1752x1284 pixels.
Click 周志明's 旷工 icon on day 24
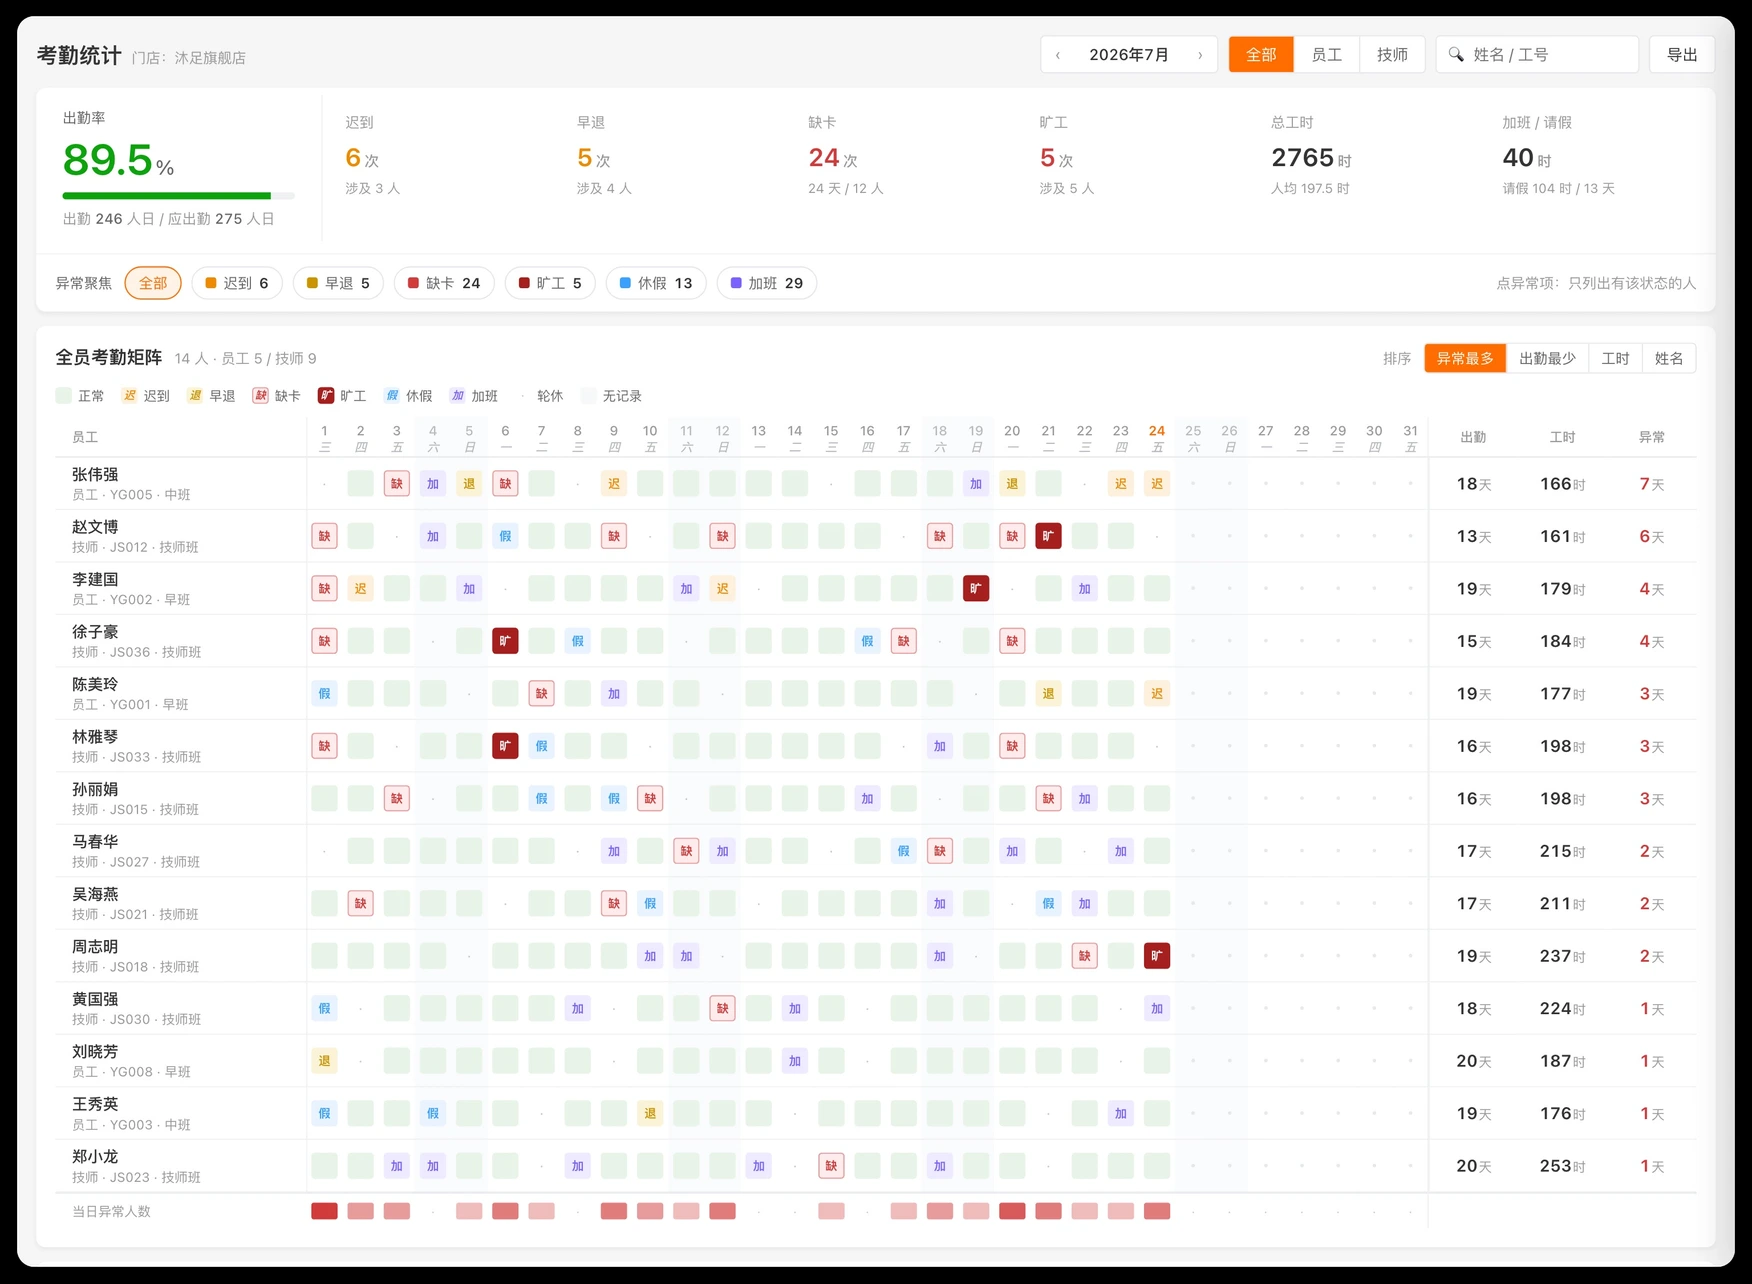coord(1157,956)
